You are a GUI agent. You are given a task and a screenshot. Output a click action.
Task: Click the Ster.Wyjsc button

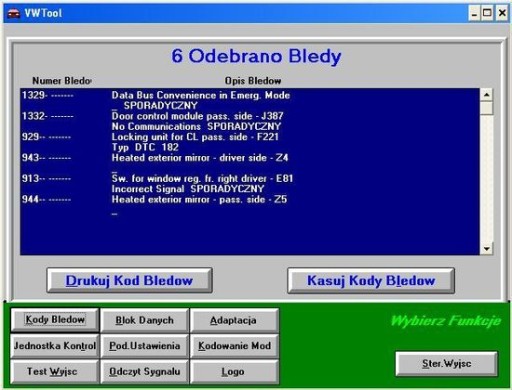click(x=446, y=363)
